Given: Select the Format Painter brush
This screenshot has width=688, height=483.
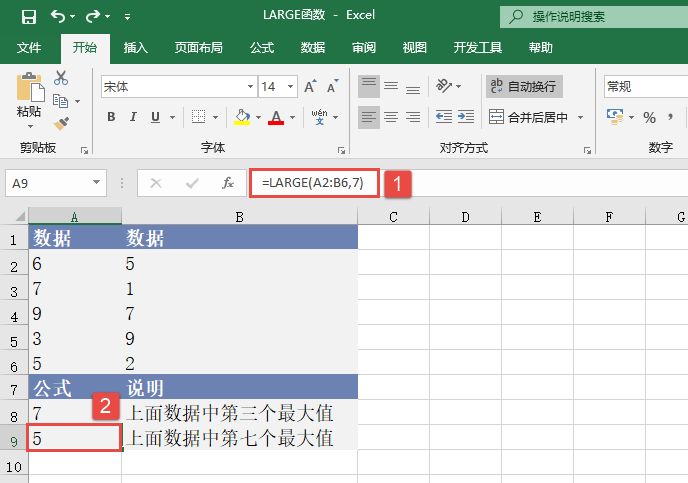Looking at the screenshot, I should pyautogui.click(x=61, y=123).
